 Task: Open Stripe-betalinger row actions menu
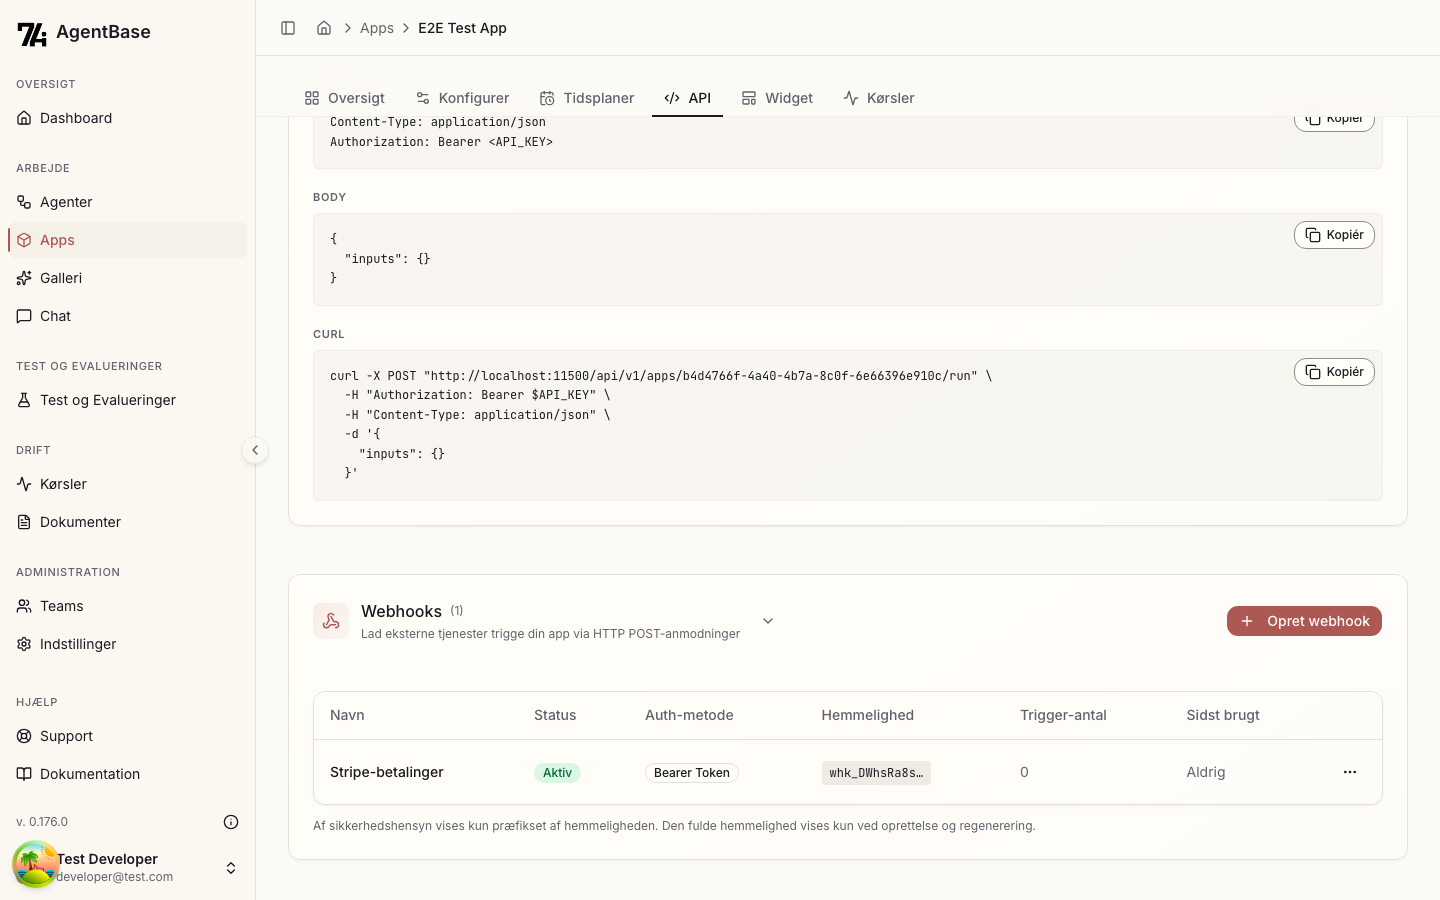tap(1350, 772)
